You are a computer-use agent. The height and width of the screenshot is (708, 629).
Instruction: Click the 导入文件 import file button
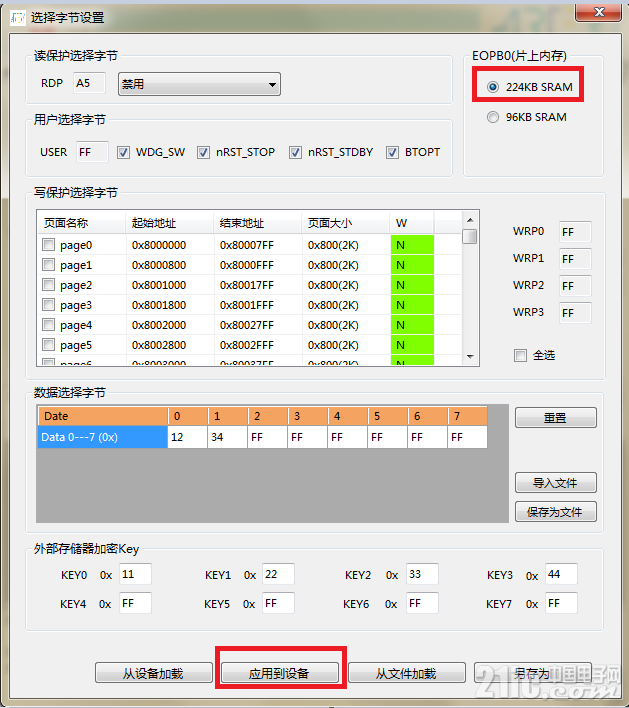click(x=555, y=483)
